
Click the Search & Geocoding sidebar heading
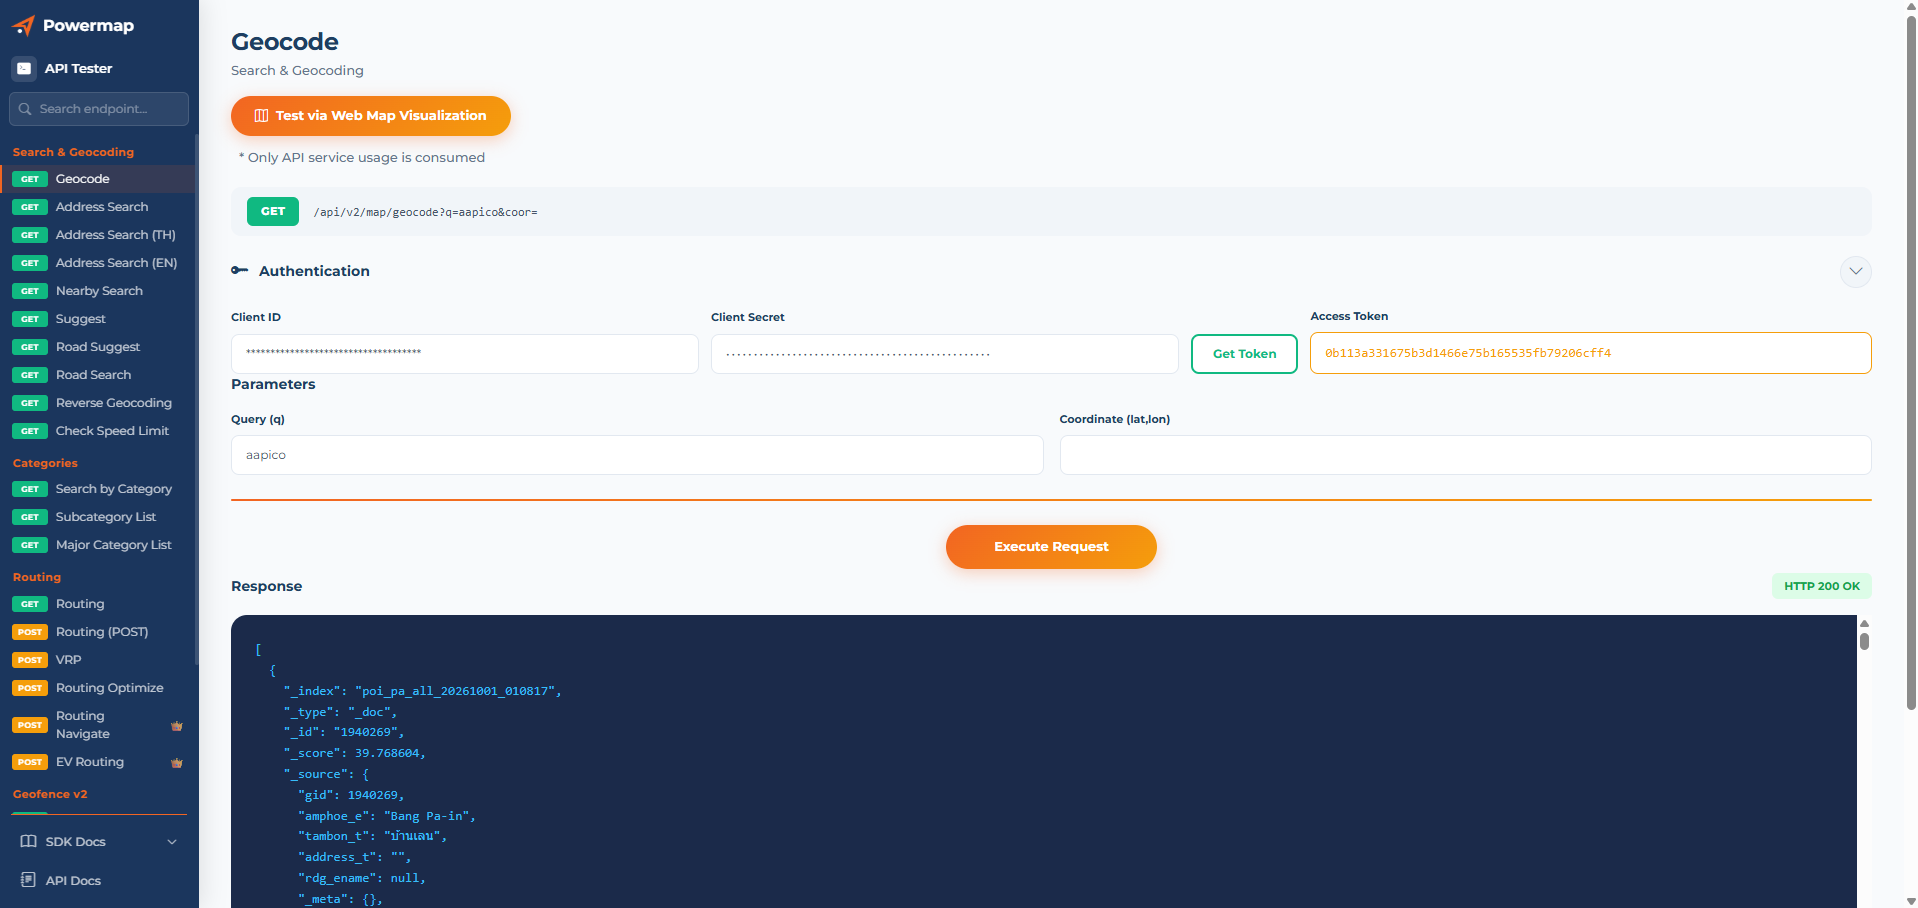(73, 152)
